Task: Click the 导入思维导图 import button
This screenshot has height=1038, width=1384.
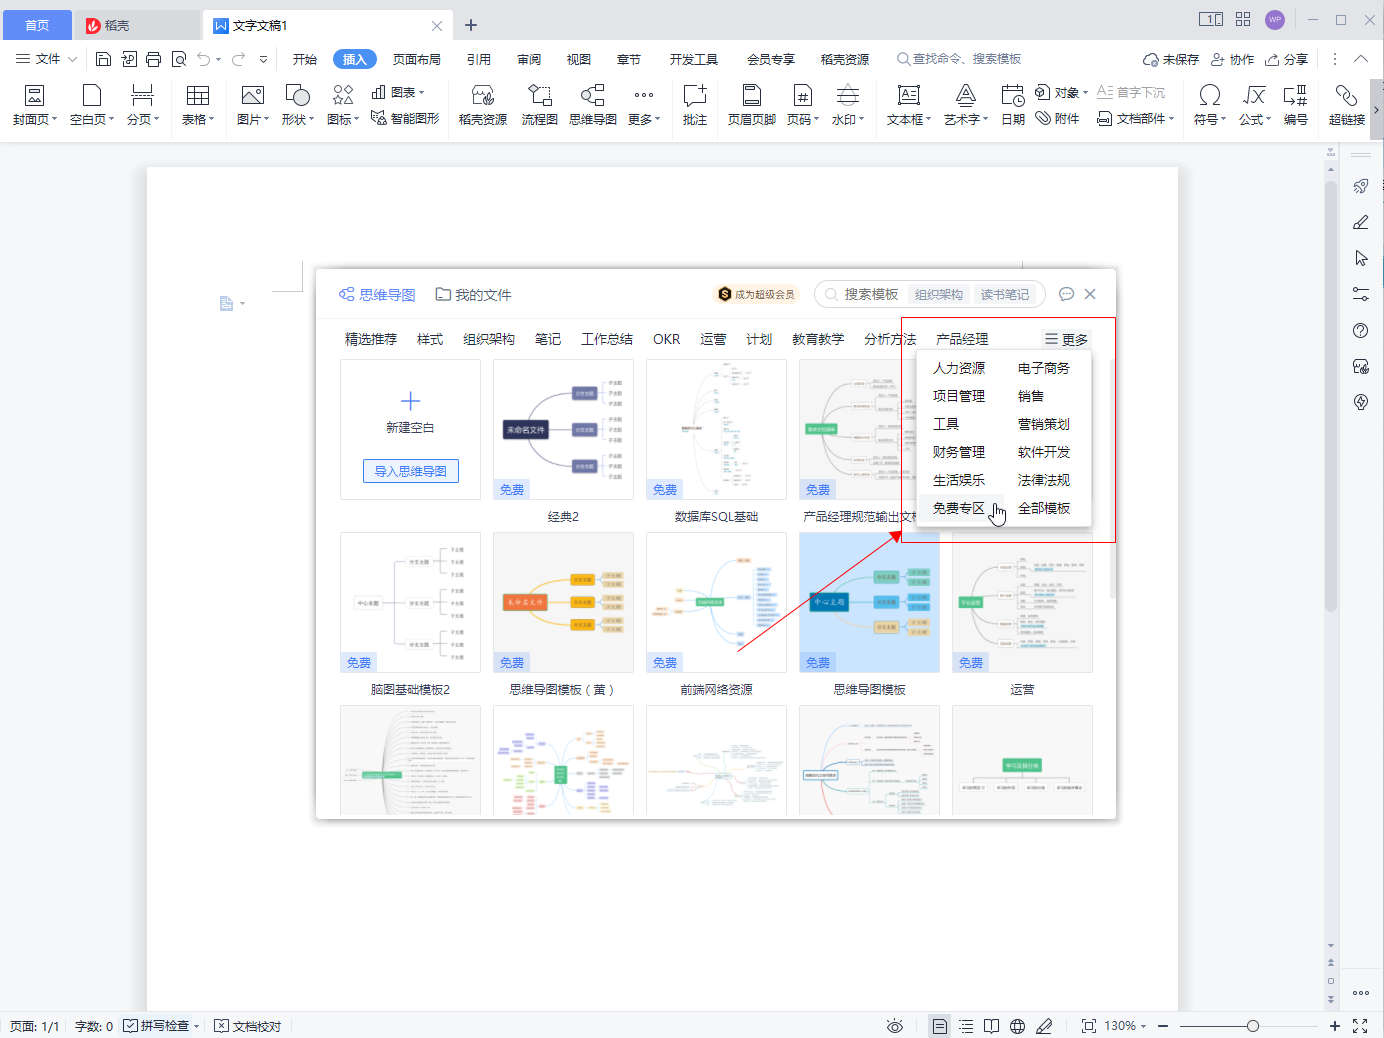Action: click(x=410, y=471)
